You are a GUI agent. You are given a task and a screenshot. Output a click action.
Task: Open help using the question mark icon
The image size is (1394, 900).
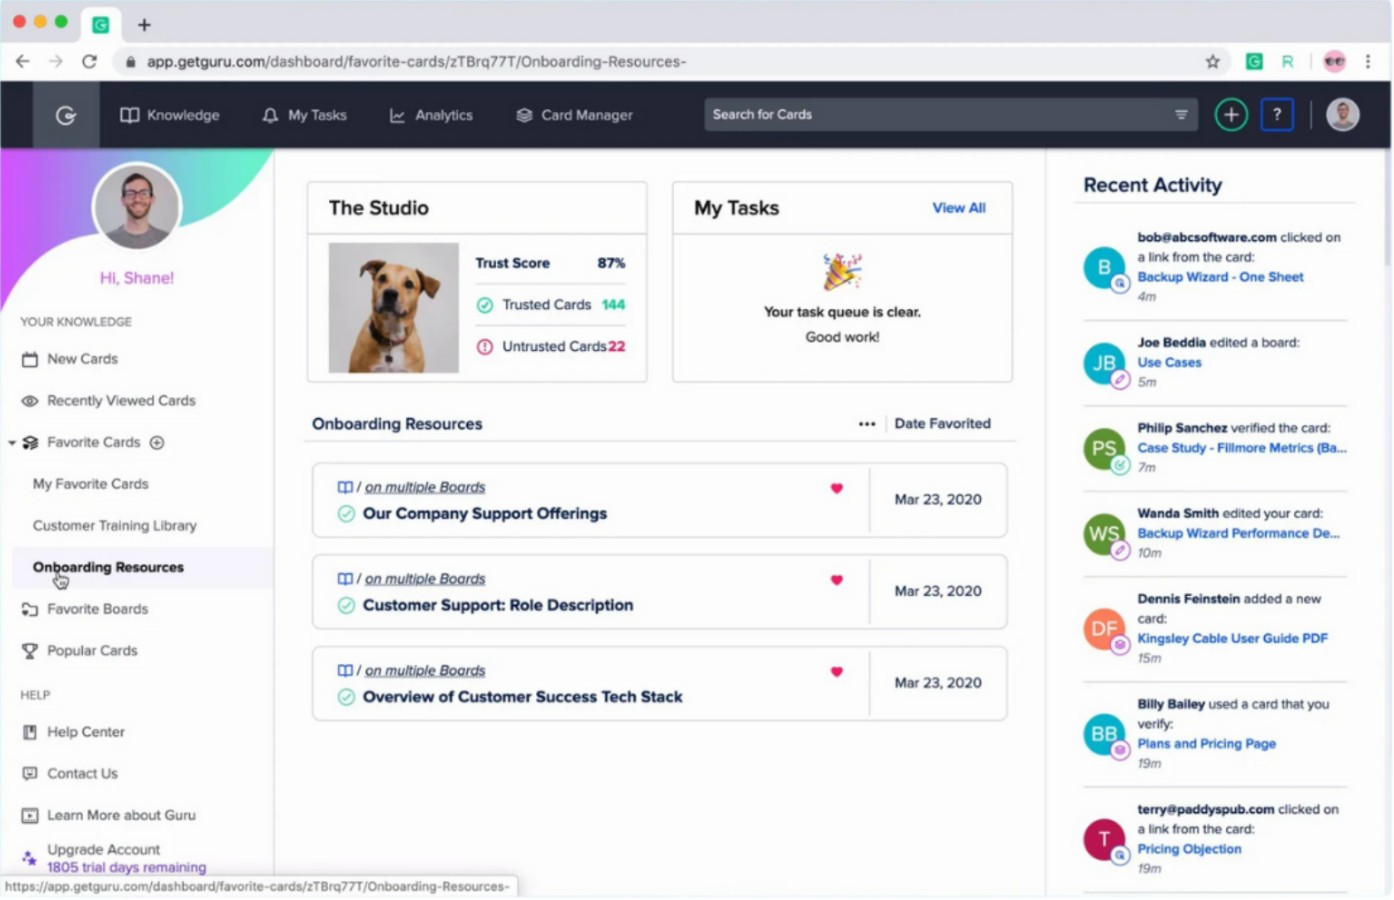[x=1277, y=114]
